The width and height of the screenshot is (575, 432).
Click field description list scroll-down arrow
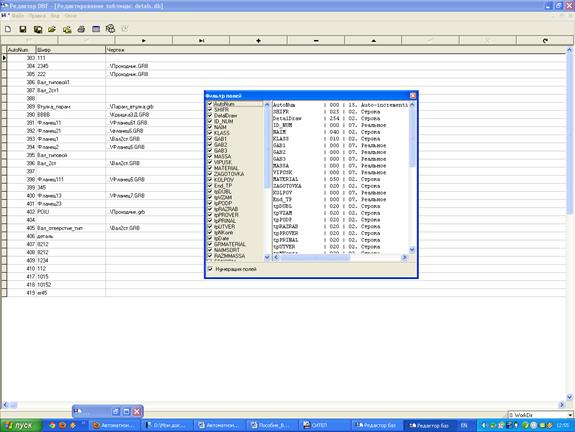pos(412,250)
